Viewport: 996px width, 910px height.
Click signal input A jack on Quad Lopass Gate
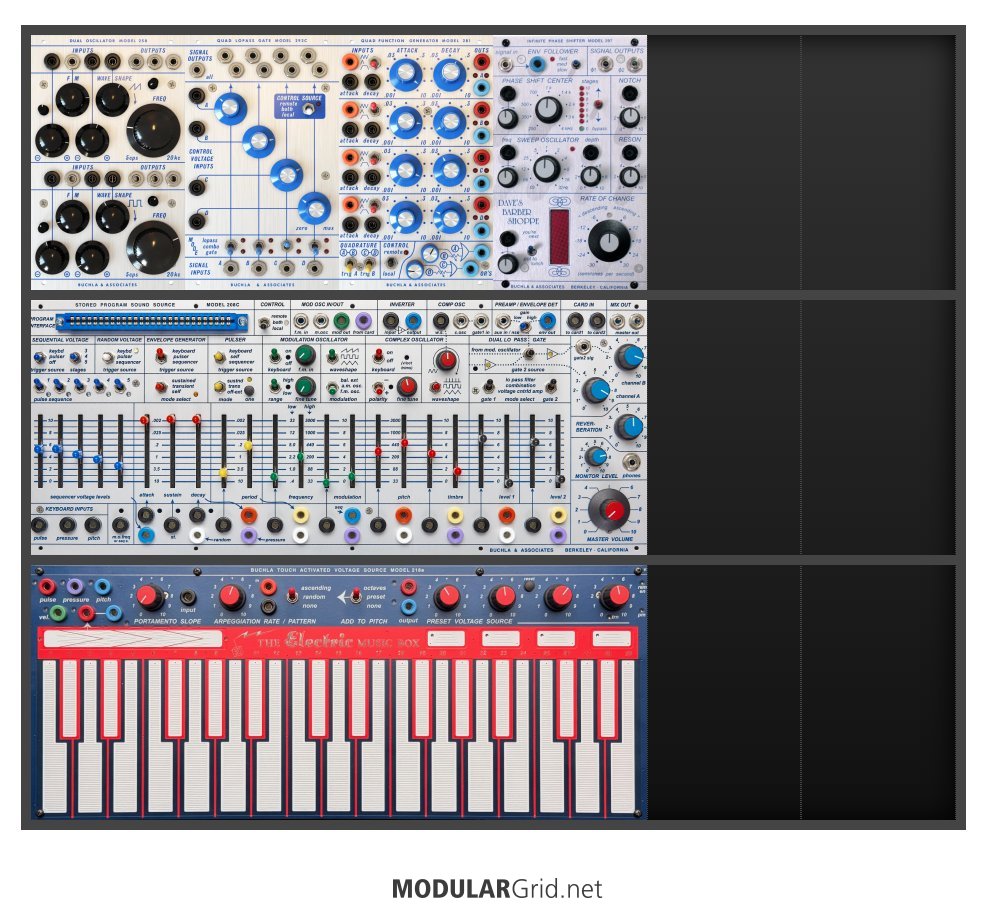click(231, 267)
